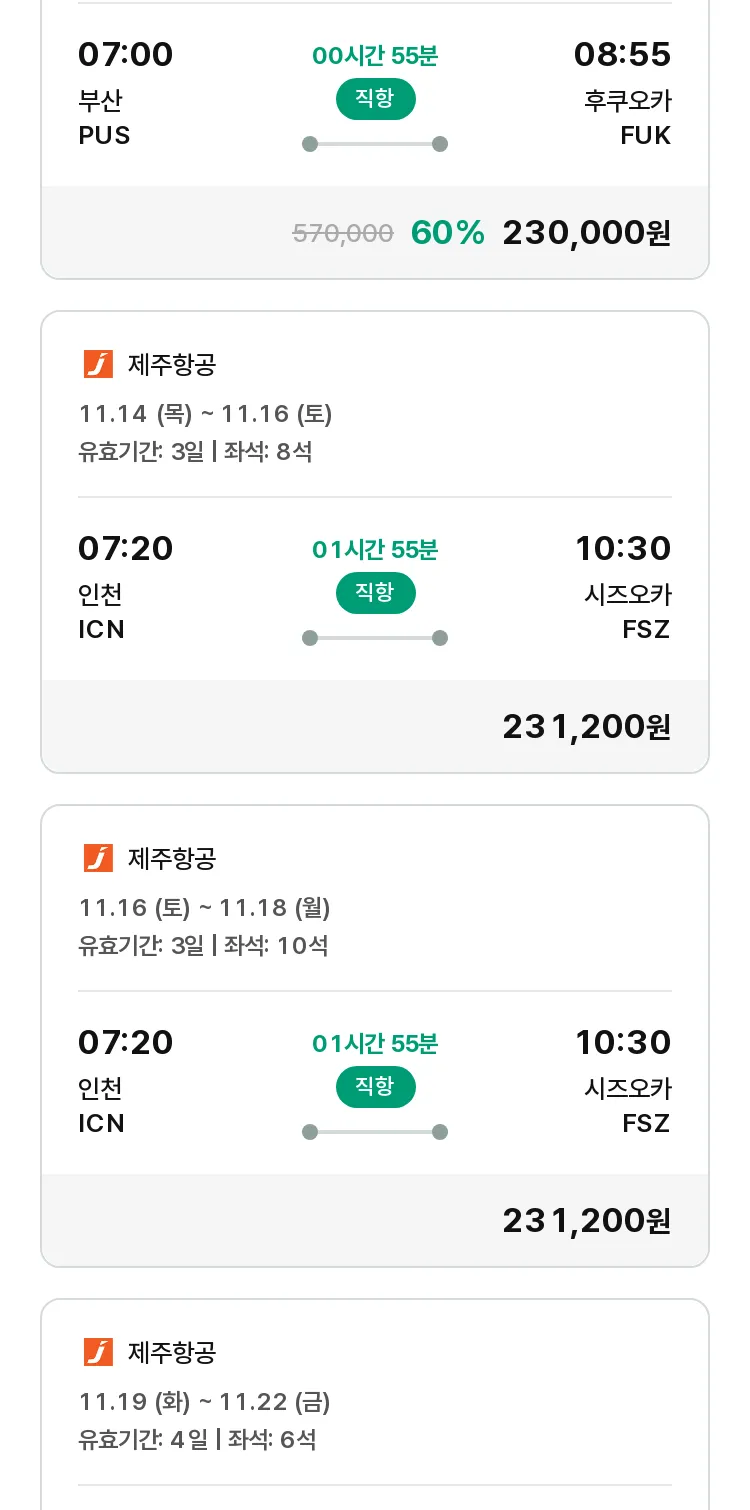This screenshot has width=750, height=1510.
Task: Tap the 직항 badge on the 11.16 Incheon flight
Action: [375, 1087]
